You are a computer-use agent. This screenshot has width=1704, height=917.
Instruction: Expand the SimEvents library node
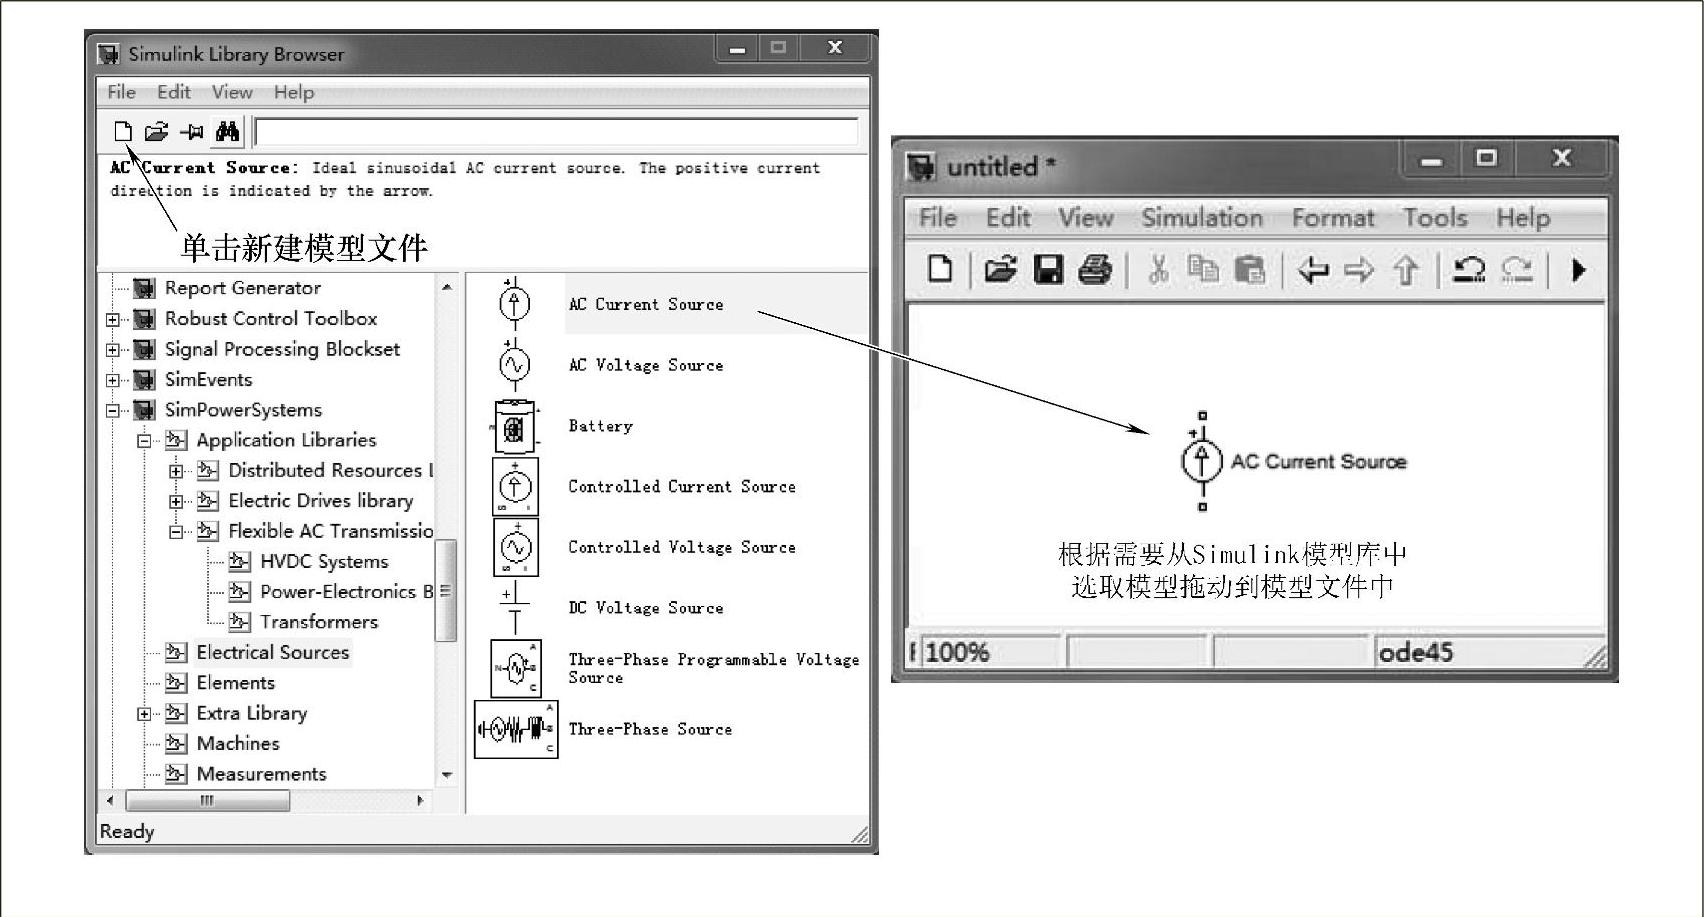pos(113,380)
